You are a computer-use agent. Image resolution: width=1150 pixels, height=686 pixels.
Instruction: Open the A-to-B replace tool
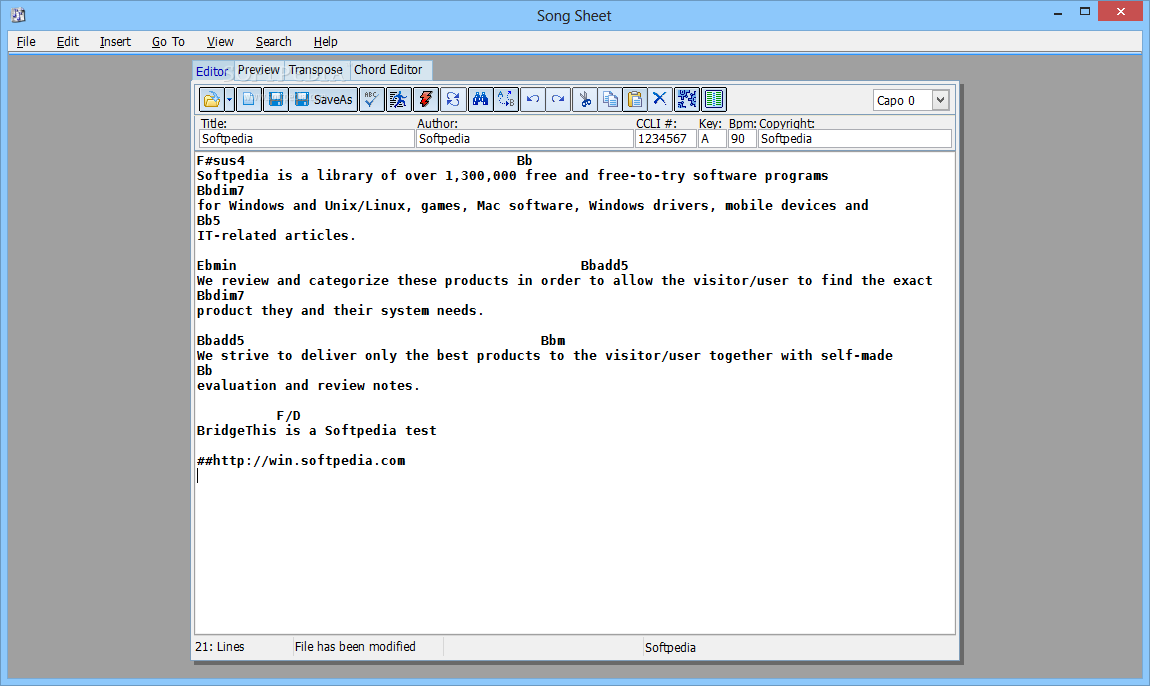[506, 99]
